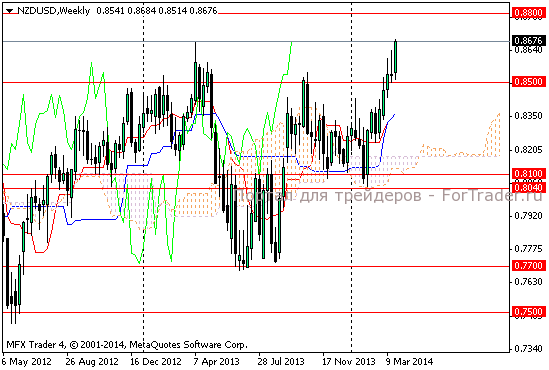Select the 0.8640 price scale value
549x370 pixels.
[x=528, y=50]
